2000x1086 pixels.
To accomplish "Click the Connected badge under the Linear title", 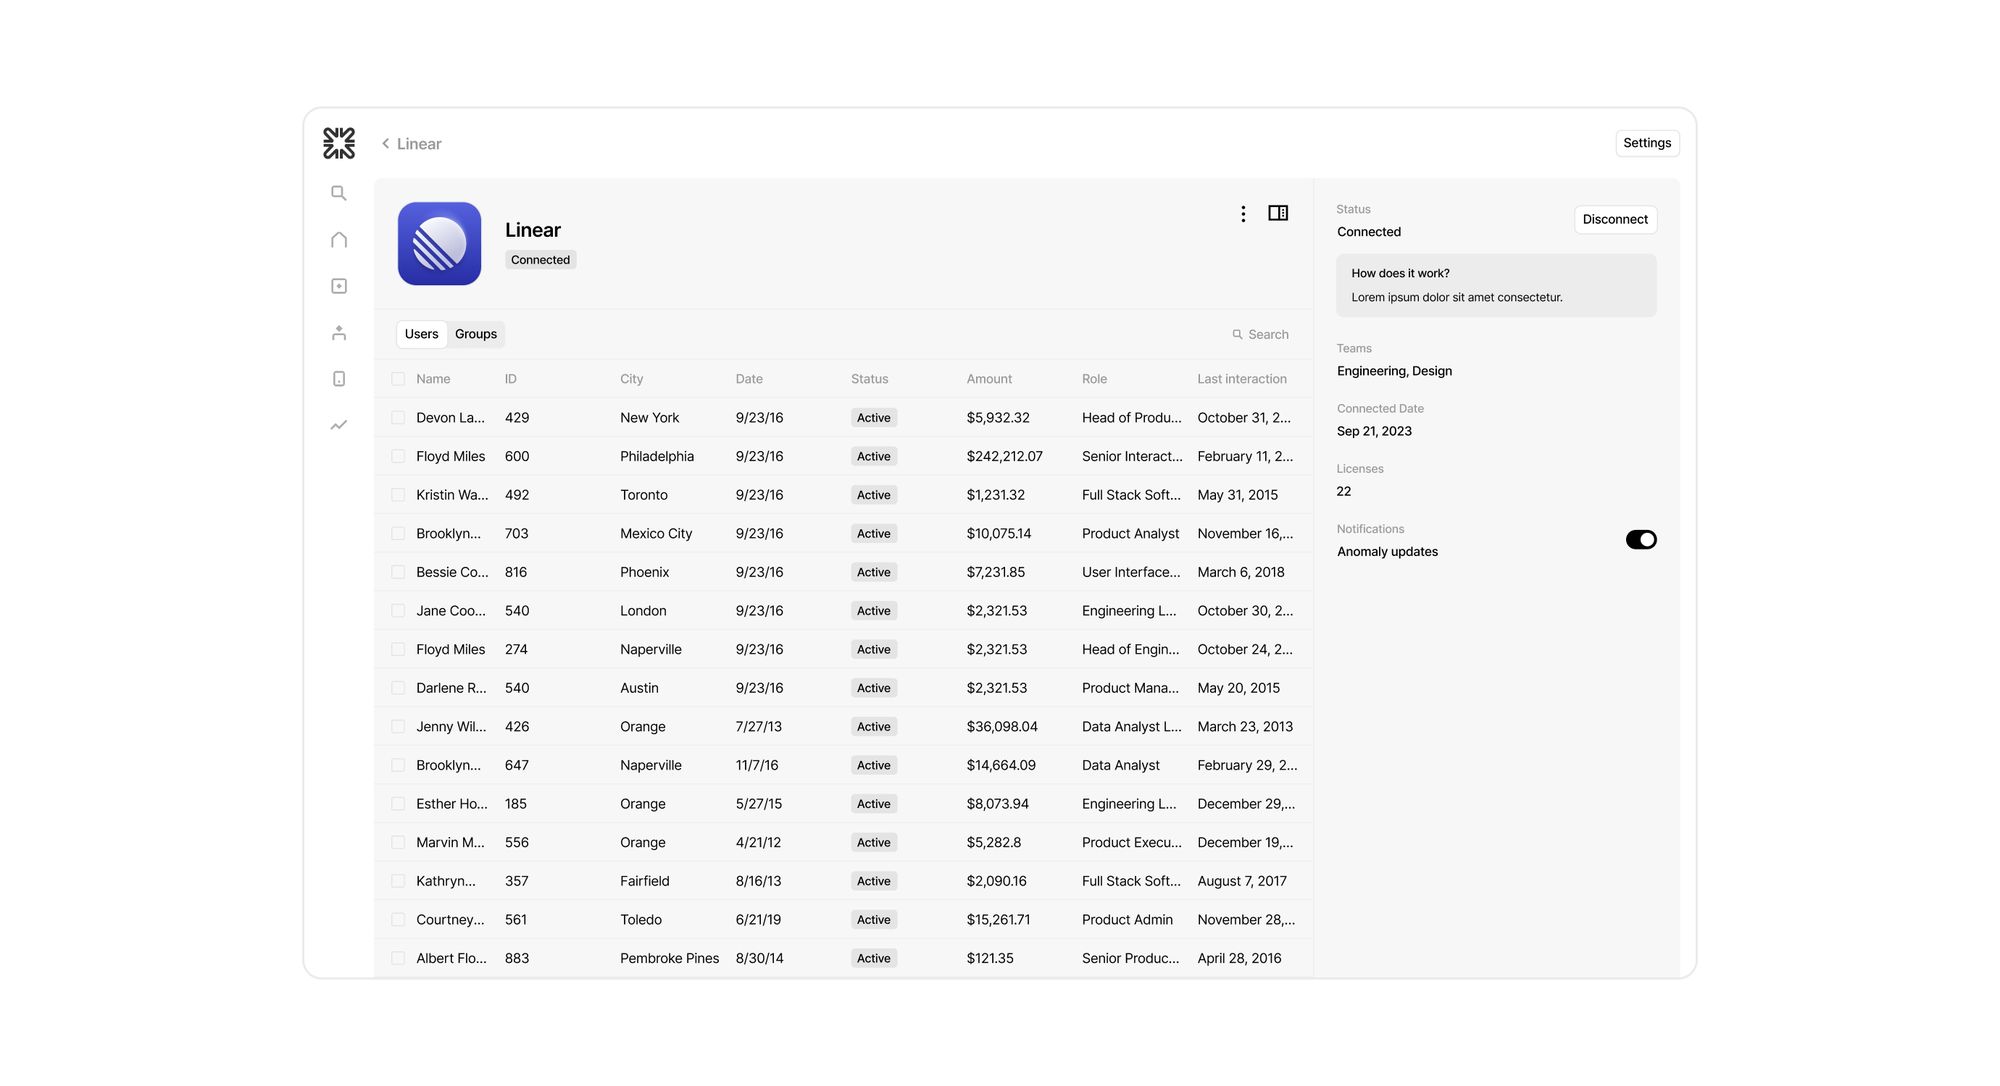I will (x=540, y=260).
